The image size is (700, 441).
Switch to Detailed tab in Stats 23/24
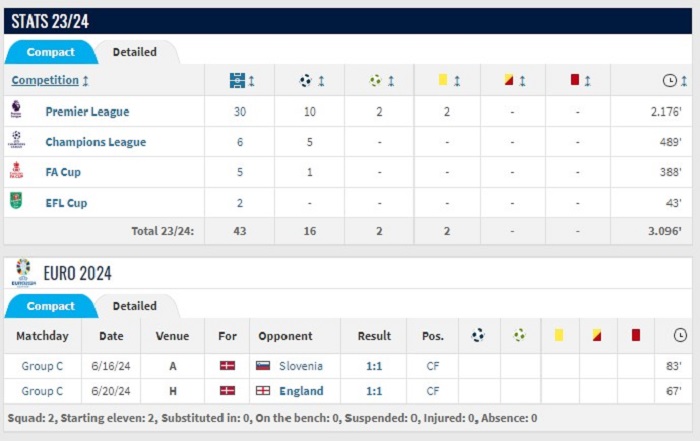pyautogui.click(x=134, y=52)
